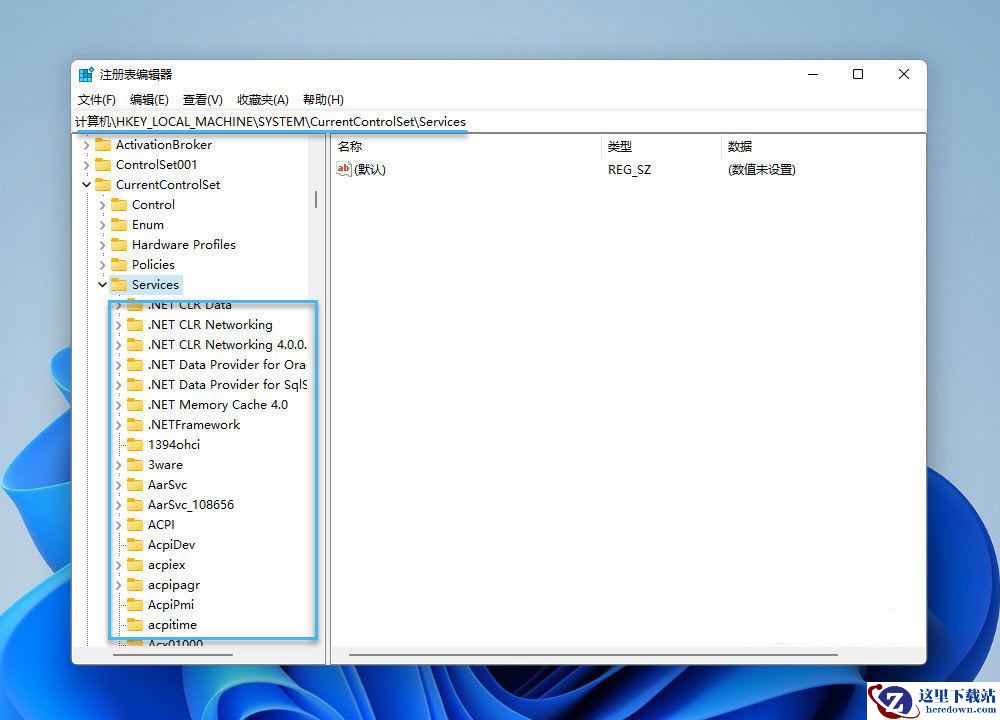Viewport: 1000px width, 720px height.
Task: Expand the 3ware key
Action: click(x=119, y=466)
